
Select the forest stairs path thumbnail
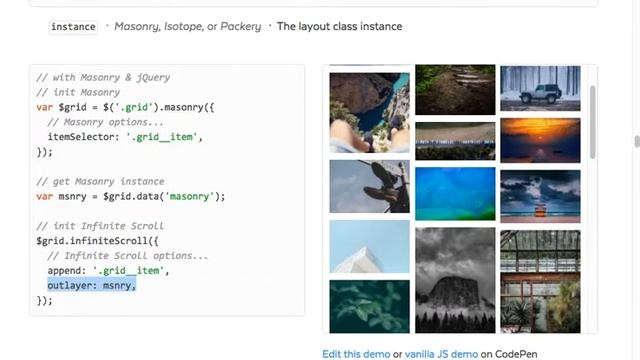[x=455, y=89]
